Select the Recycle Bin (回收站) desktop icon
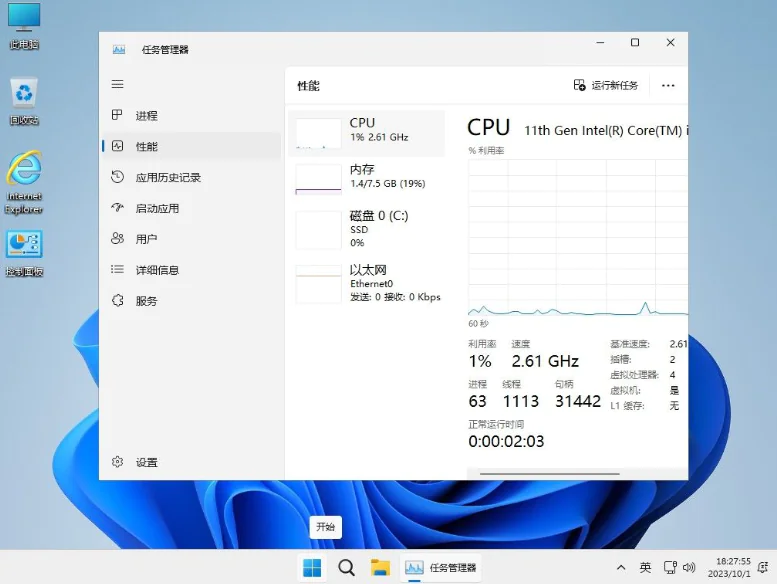Viewport: 777px width, 584px height. (24, 101)
